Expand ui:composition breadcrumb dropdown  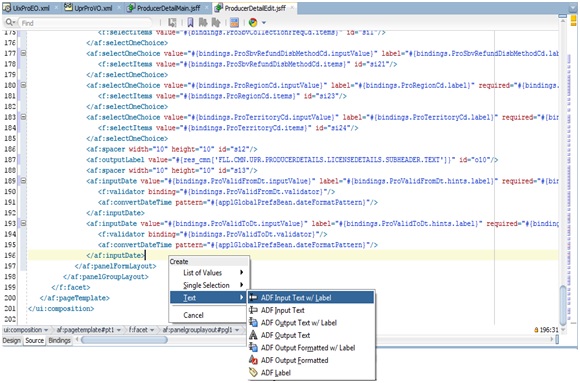point(46,330)
